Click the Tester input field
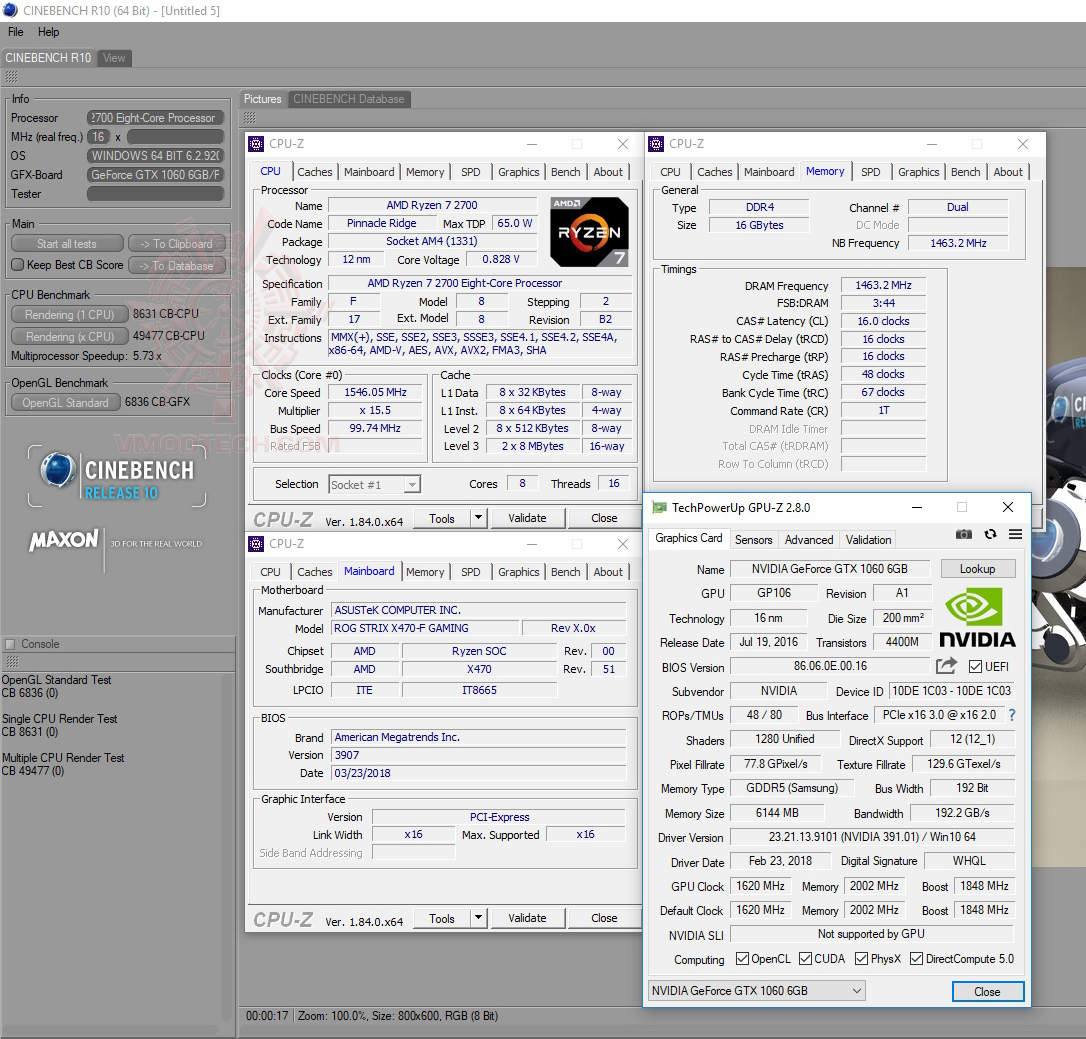Image resolution: width=1086 pixels, height=1039 pixels. (x=156, y=194)
